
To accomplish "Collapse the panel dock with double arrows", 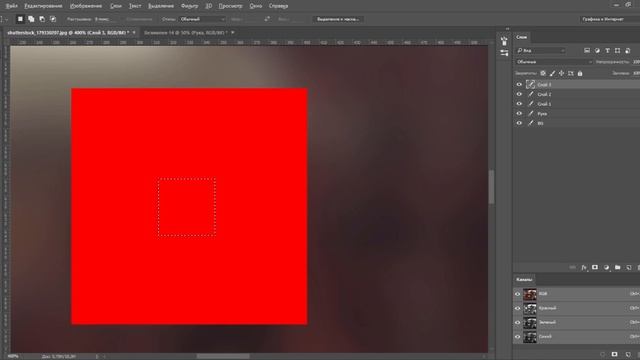I will click(507, 29).
